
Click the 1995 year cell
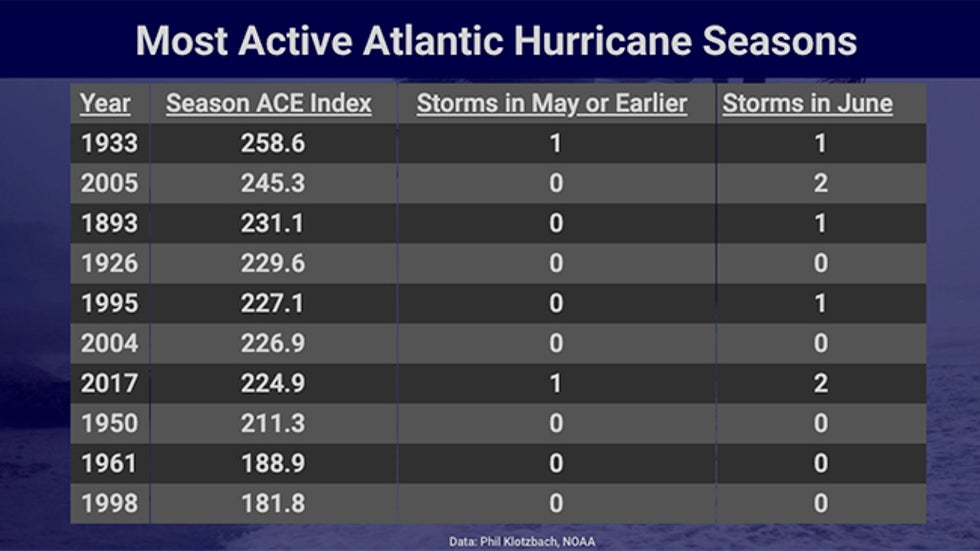click(x=109, y=303)
